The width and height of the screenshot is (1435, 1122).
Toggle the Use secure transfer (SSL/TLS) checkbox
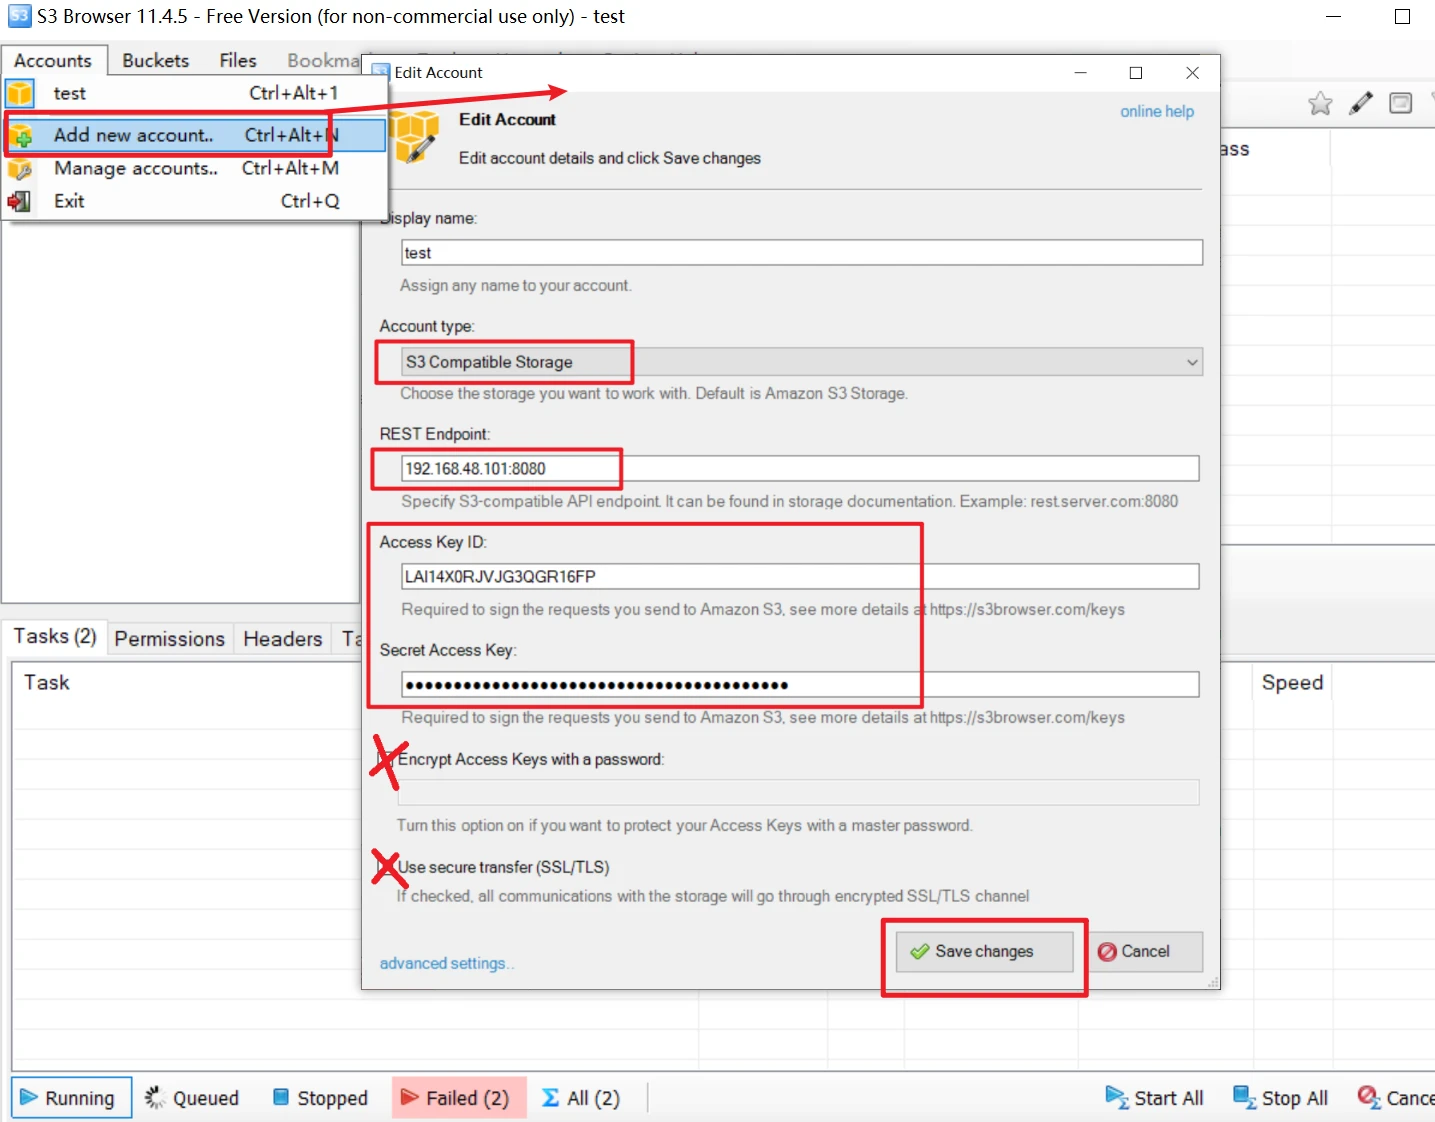386,867
